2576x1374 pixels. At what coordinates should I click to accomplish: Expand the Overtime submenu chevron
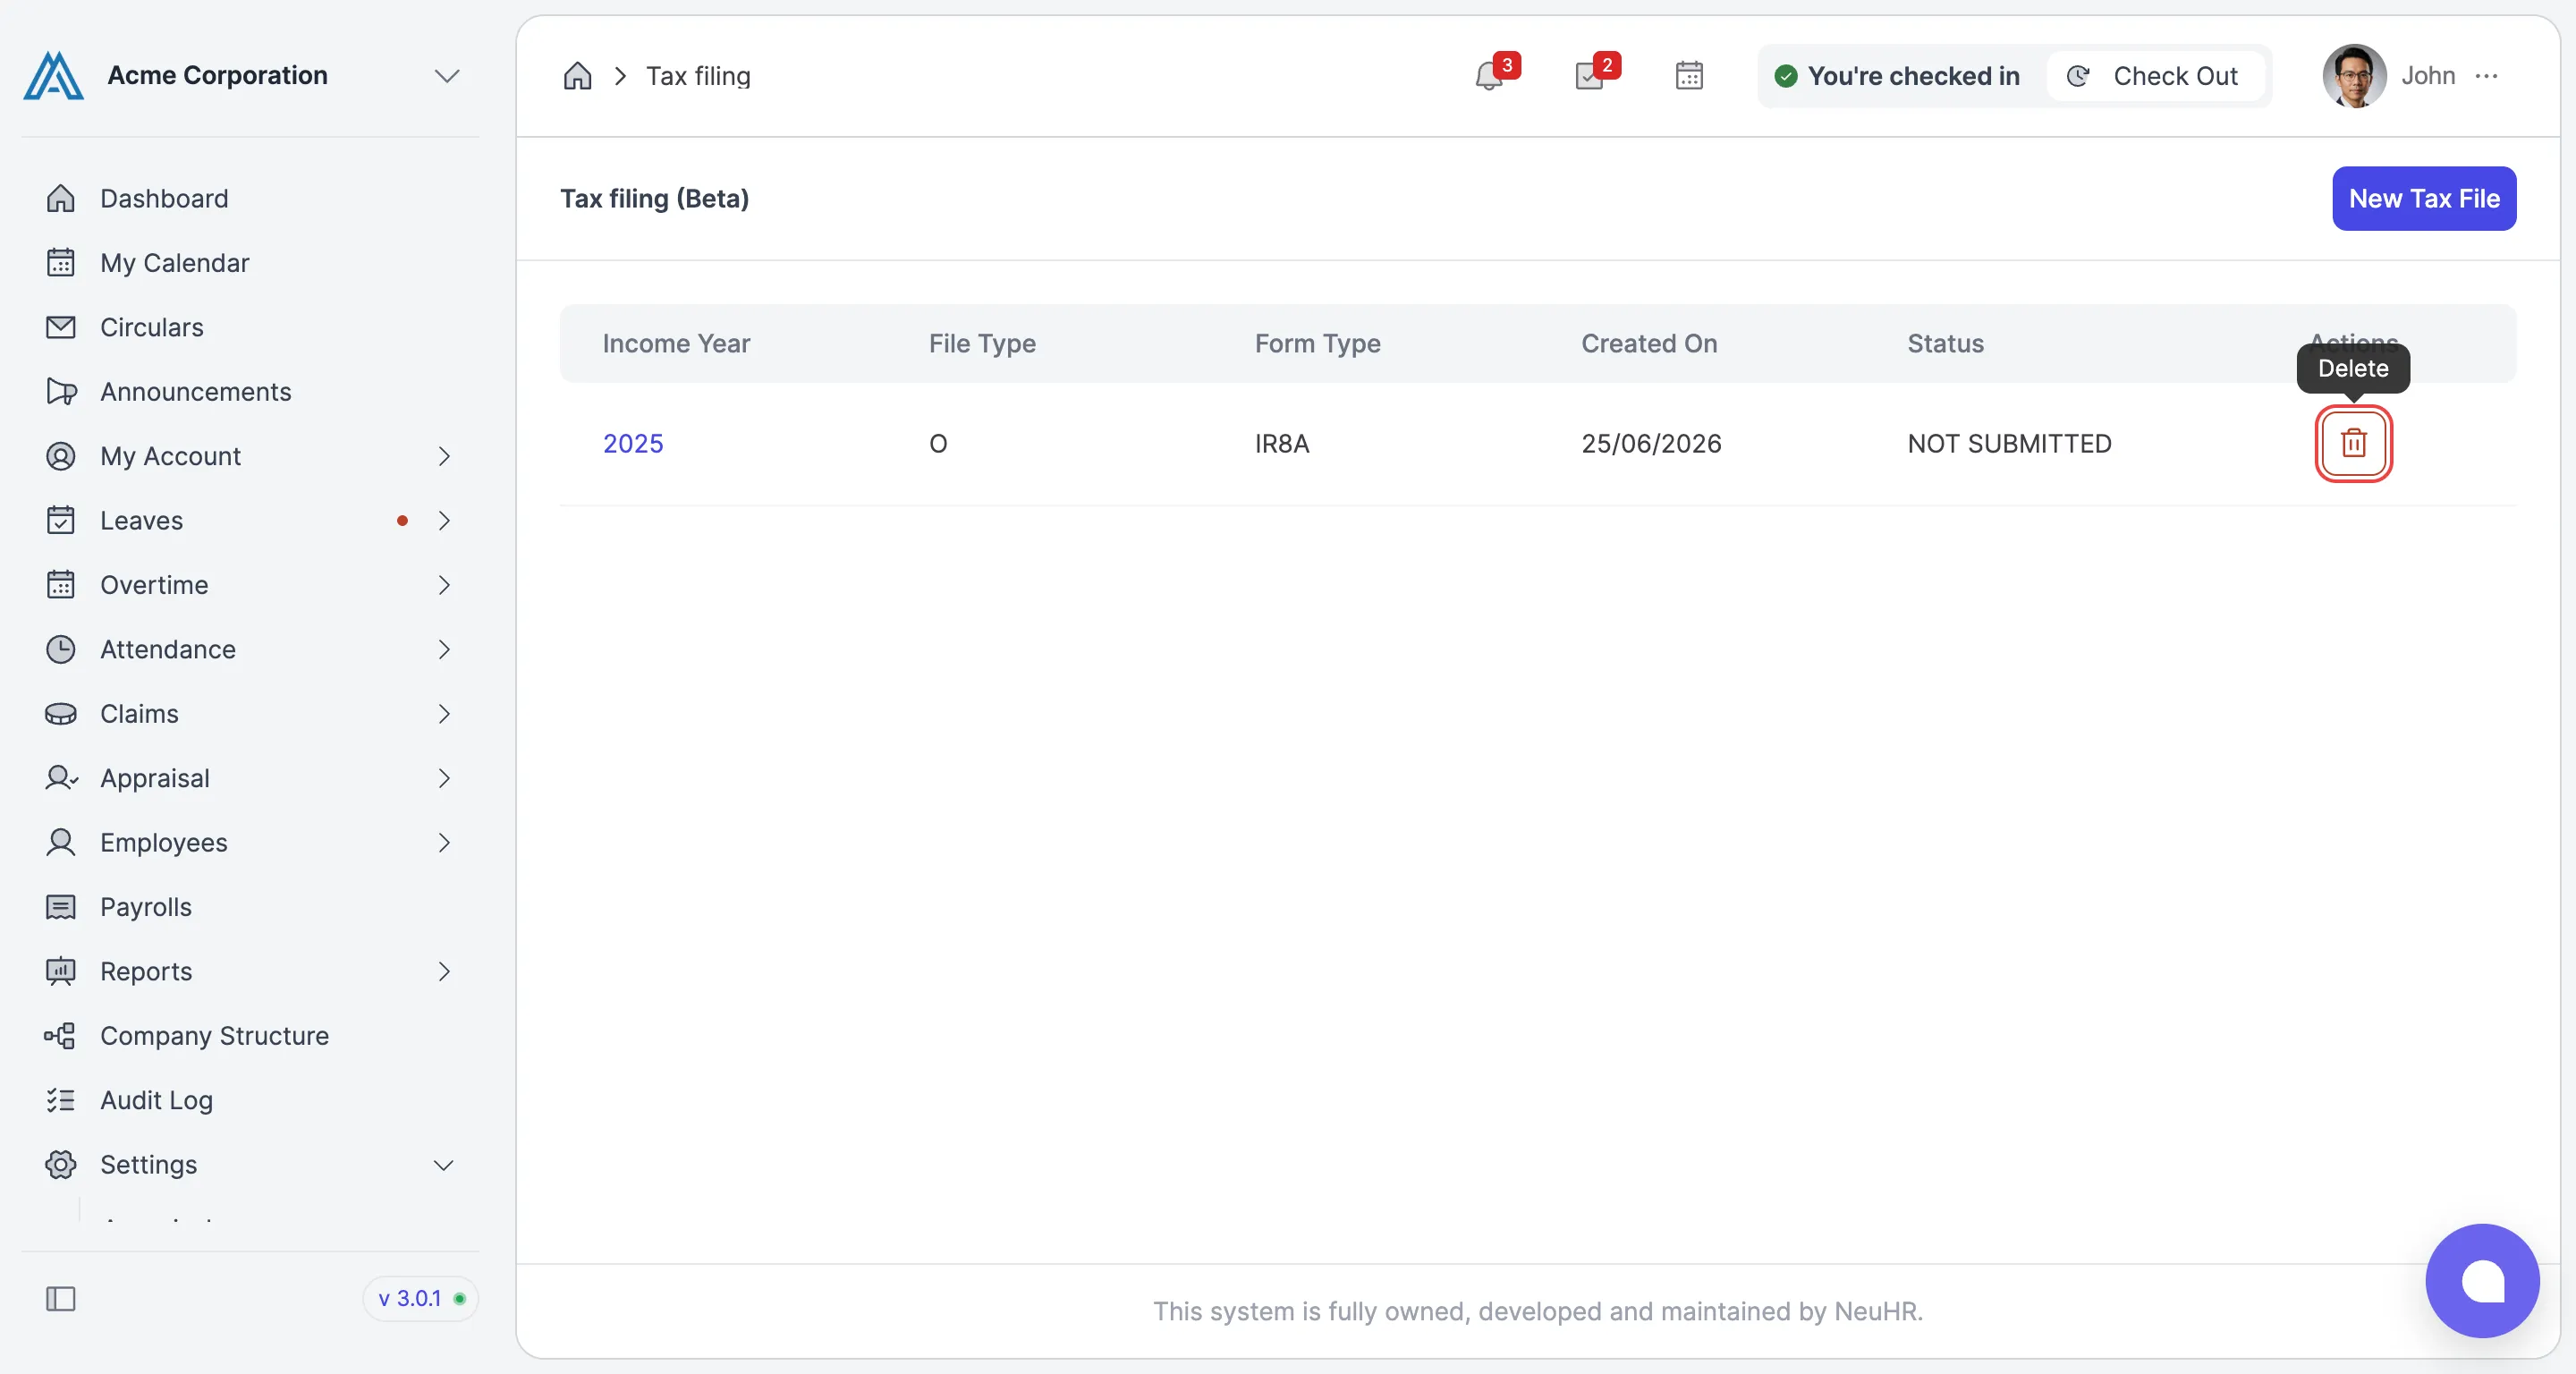coord(444,585)
